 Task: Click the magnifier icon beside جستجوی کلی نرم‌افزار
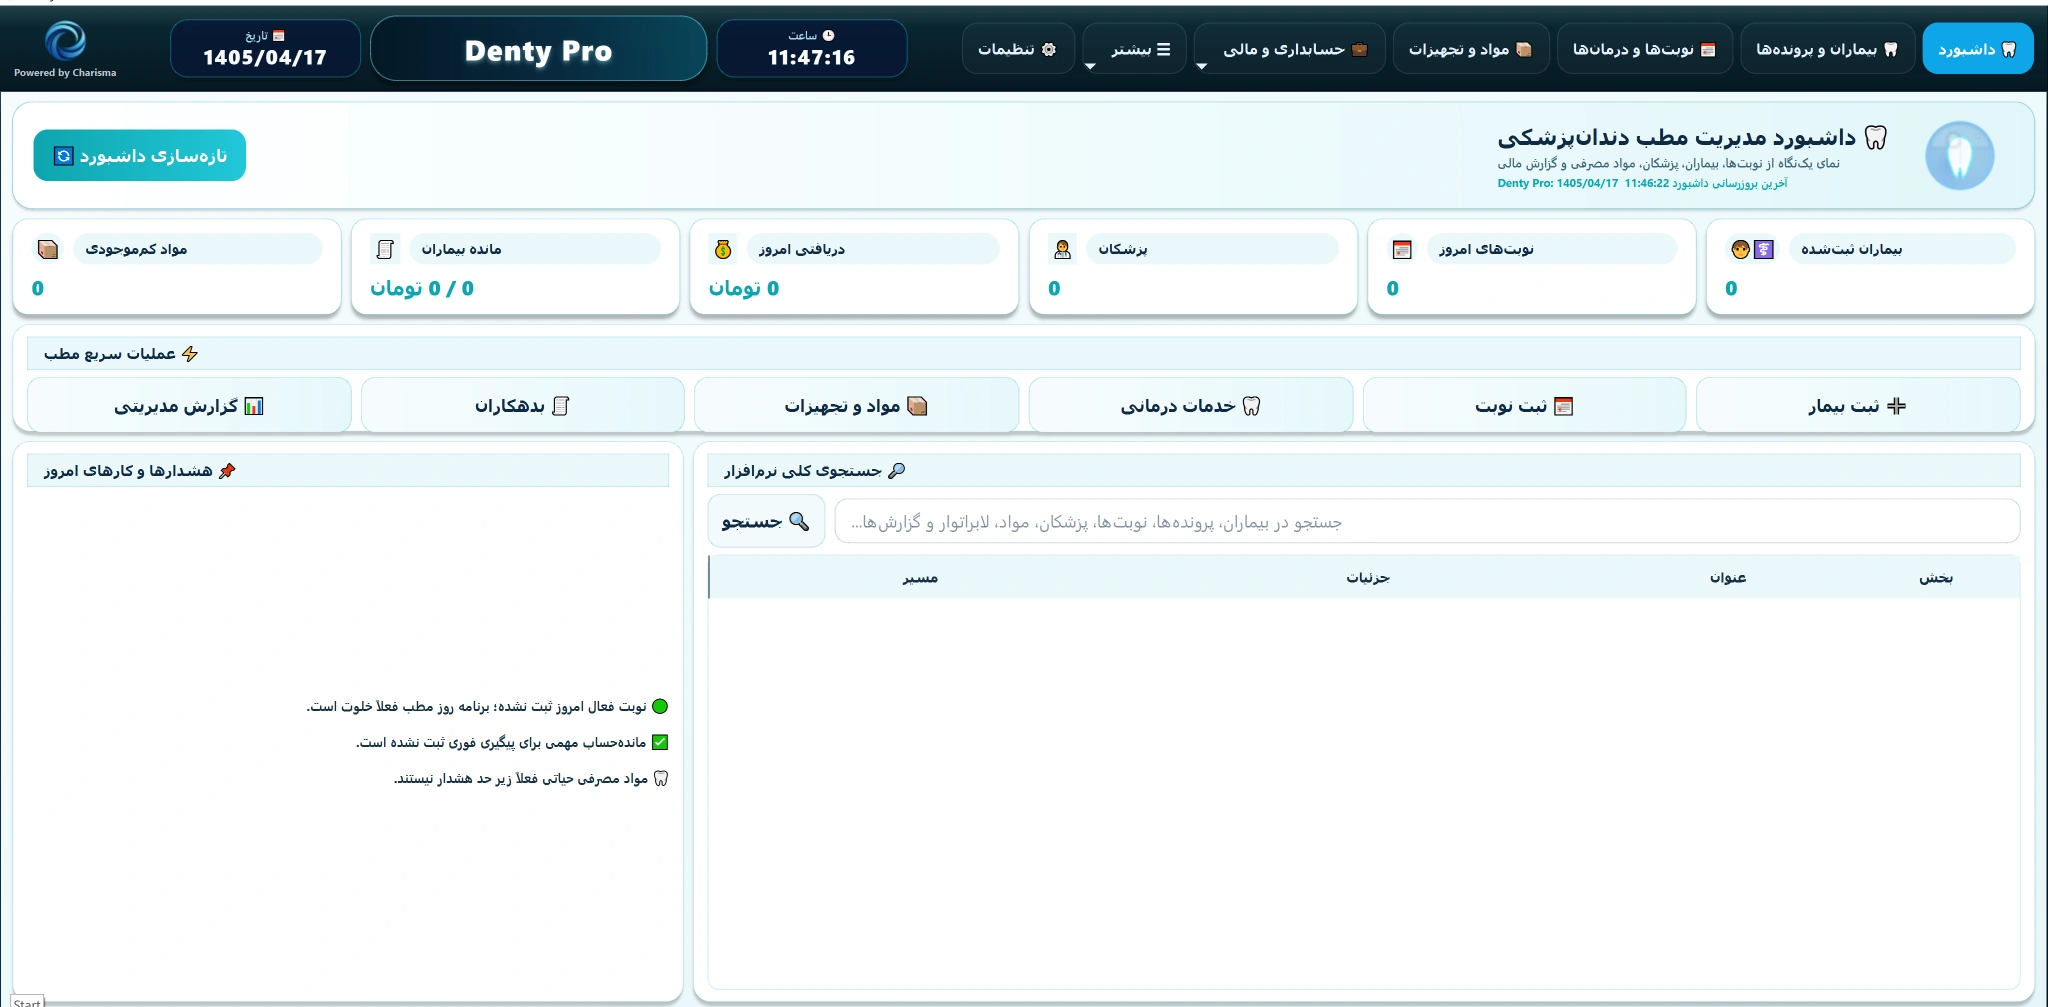pos(897,471)
